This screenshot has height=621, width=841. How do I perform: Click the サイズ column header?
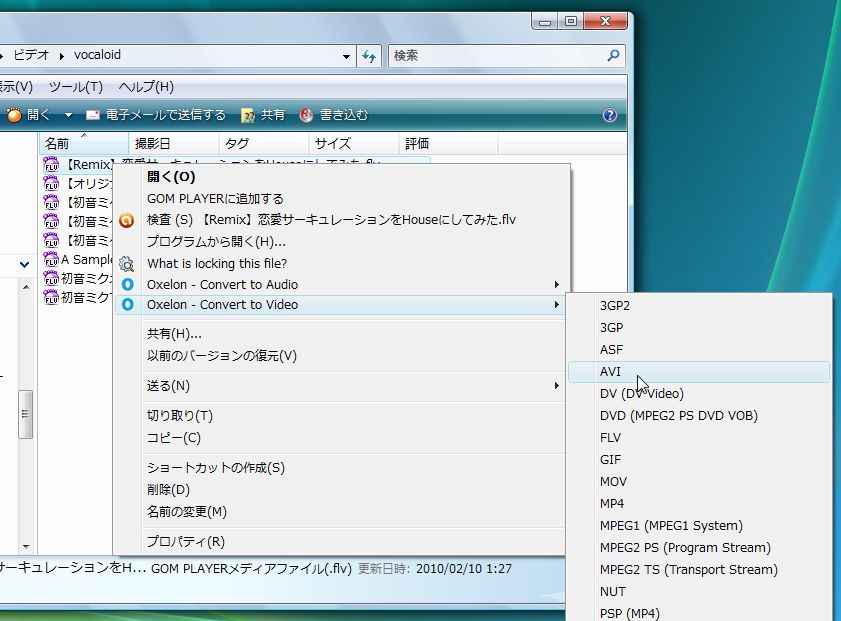(x=354, y=143)
